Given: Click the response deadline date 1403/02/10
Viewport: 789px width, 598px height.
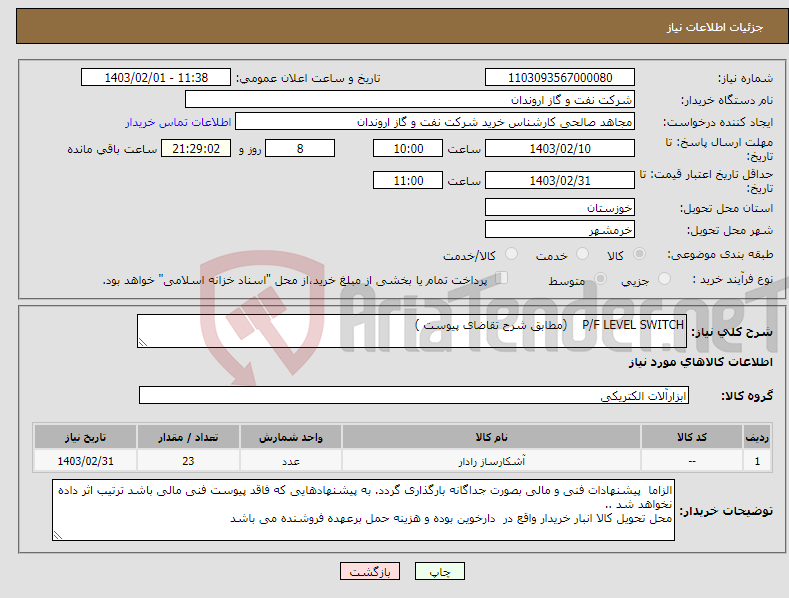Looking at the screenshot, I should point(560,148).
